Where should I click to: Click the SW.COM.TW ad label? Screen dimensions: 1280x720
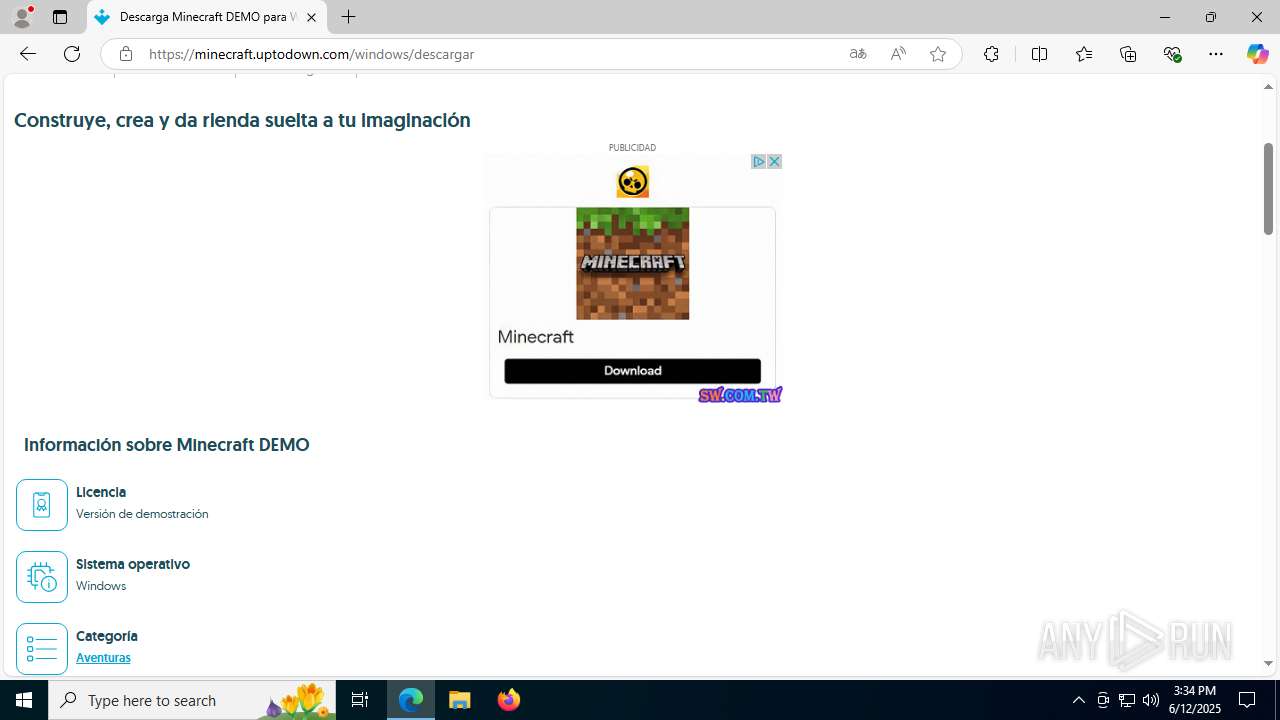(740, 395)
